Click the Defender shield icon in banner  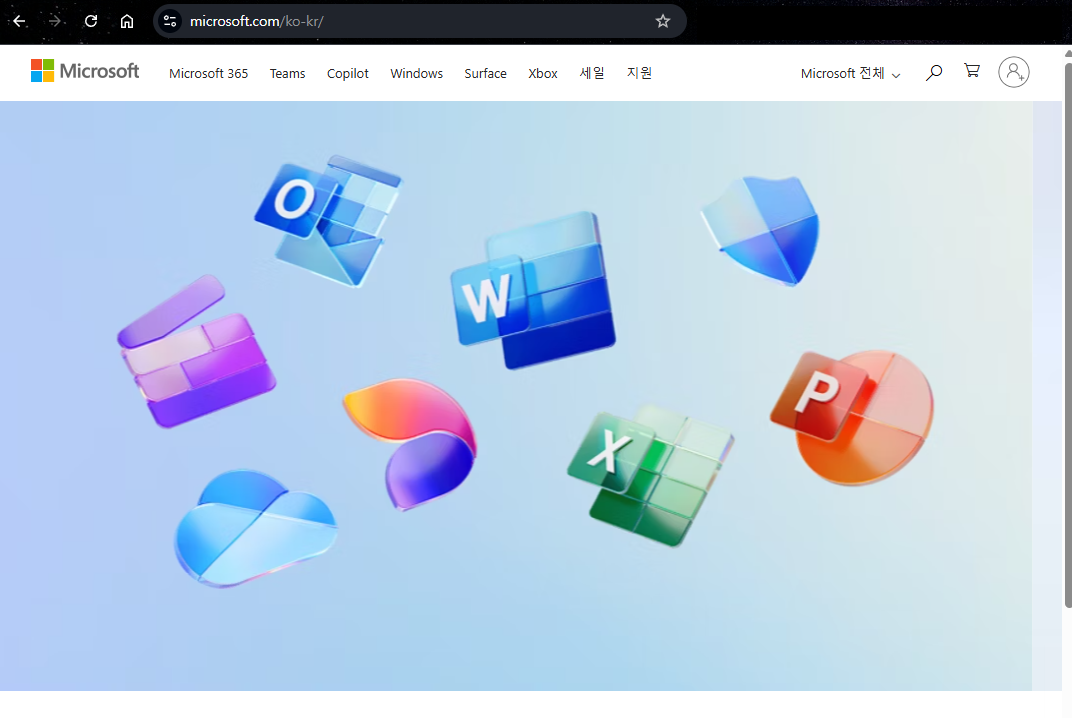tap(760, 230)
